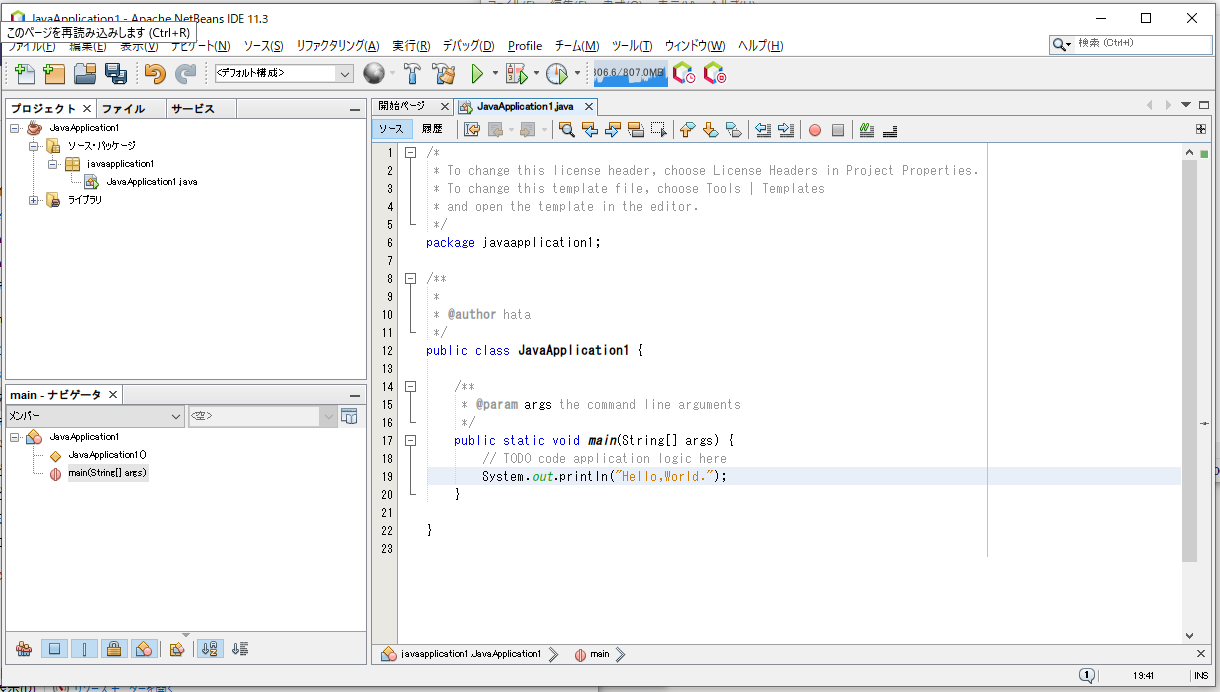Switch to the Start Page tab
The height and width of the screenshot is (692, 1220).
pos(402,106)
